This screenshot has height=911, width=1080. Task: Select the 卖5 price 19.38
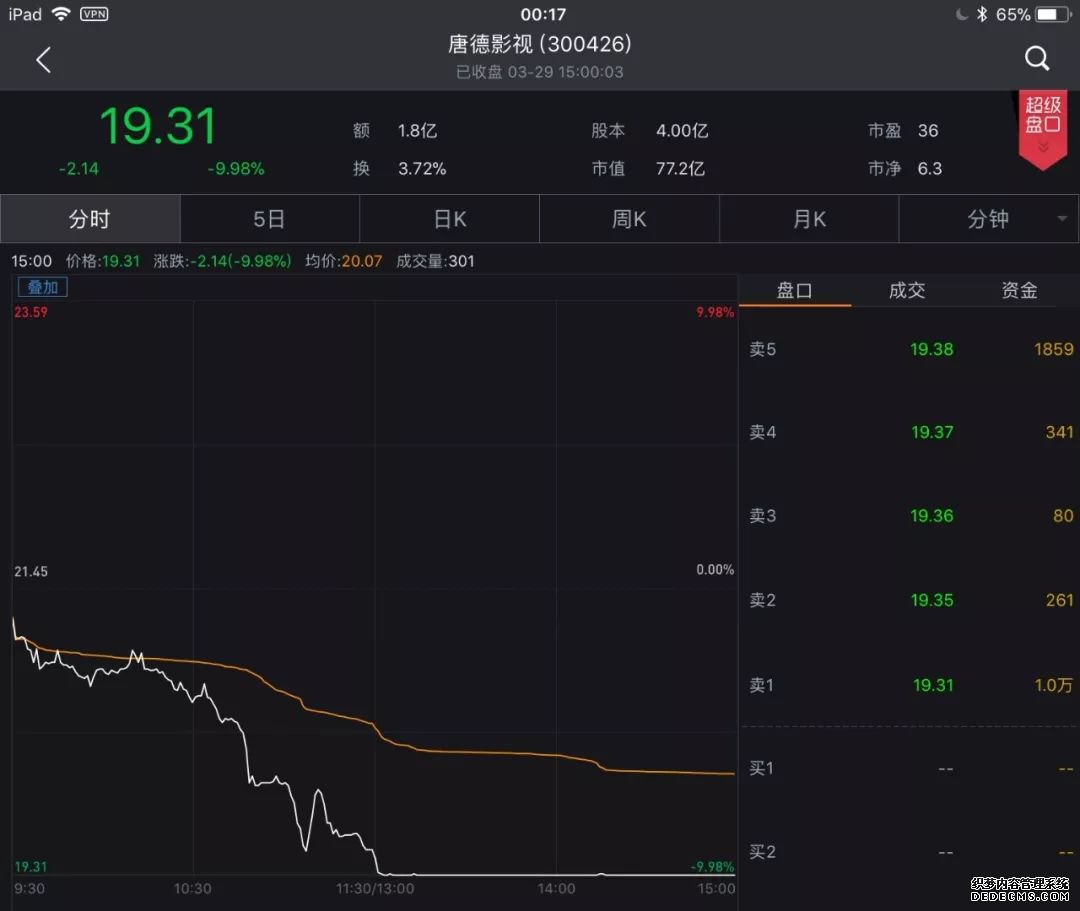[931, 349]
